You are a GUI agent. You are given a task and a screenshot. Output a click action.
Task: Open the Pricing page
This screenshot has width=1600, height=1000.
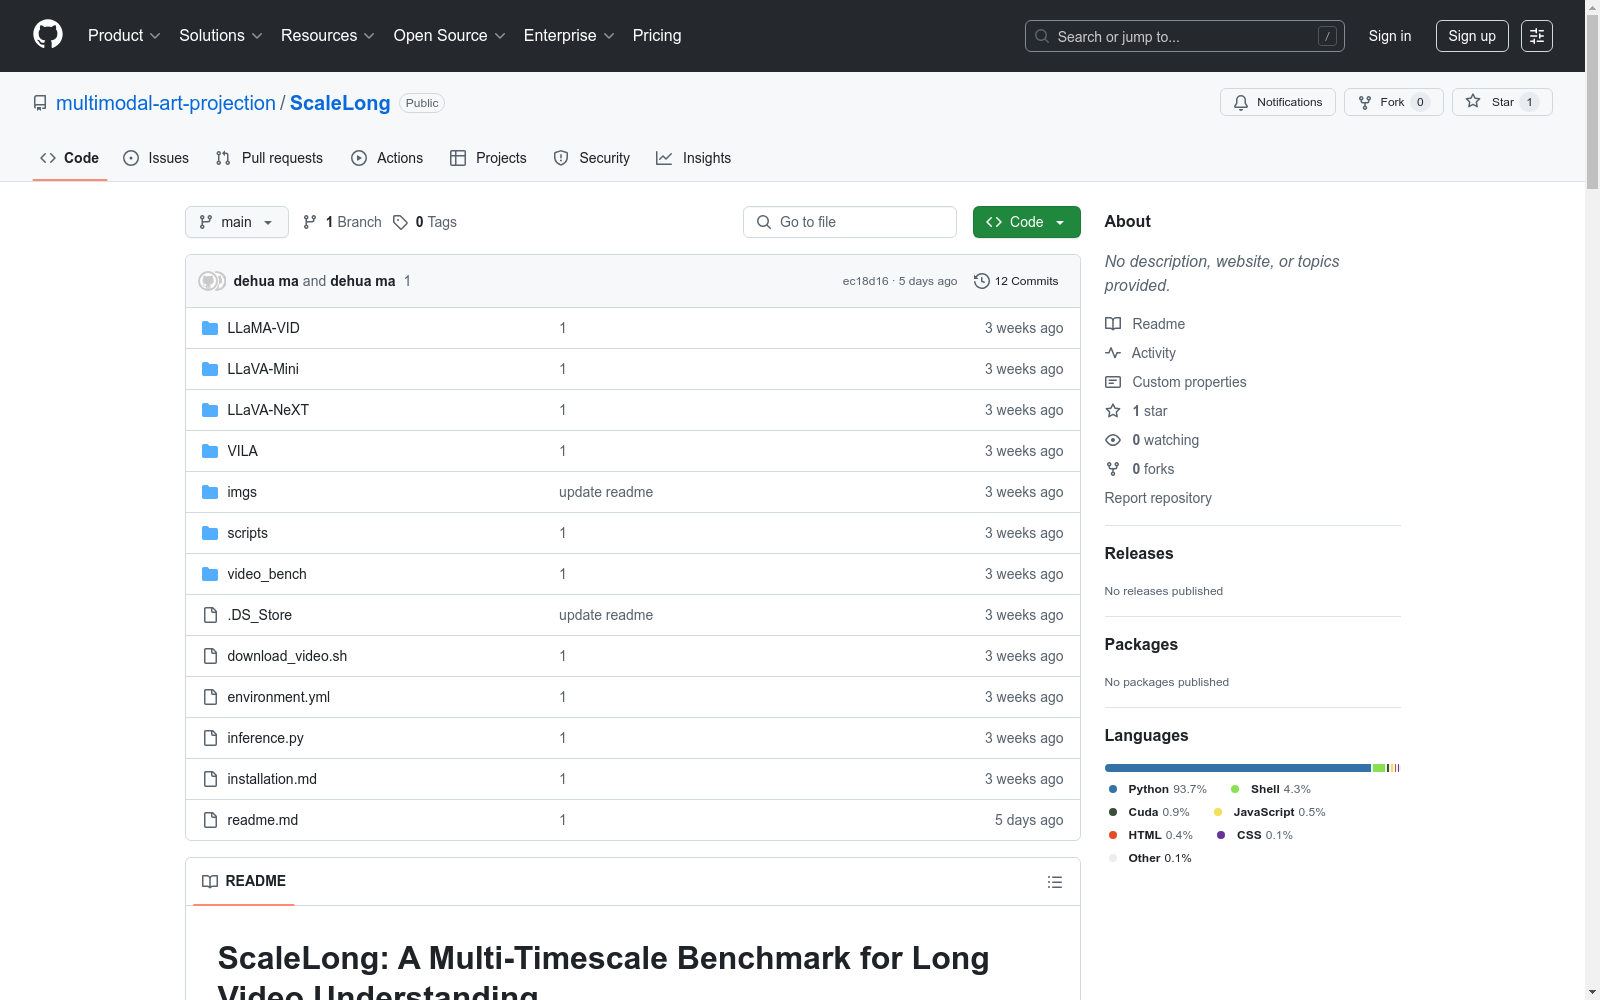[657, 36]
